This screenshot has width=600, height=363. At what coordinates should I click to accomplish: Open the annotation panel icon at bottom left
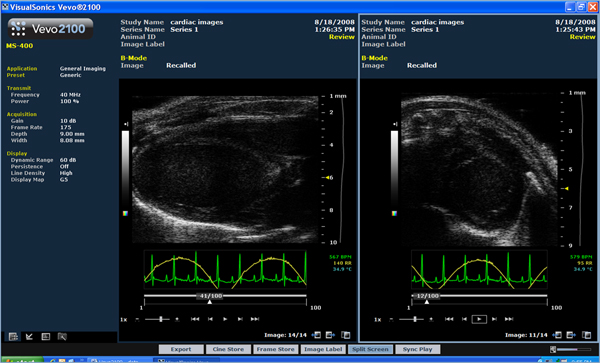tap(46, 337)
